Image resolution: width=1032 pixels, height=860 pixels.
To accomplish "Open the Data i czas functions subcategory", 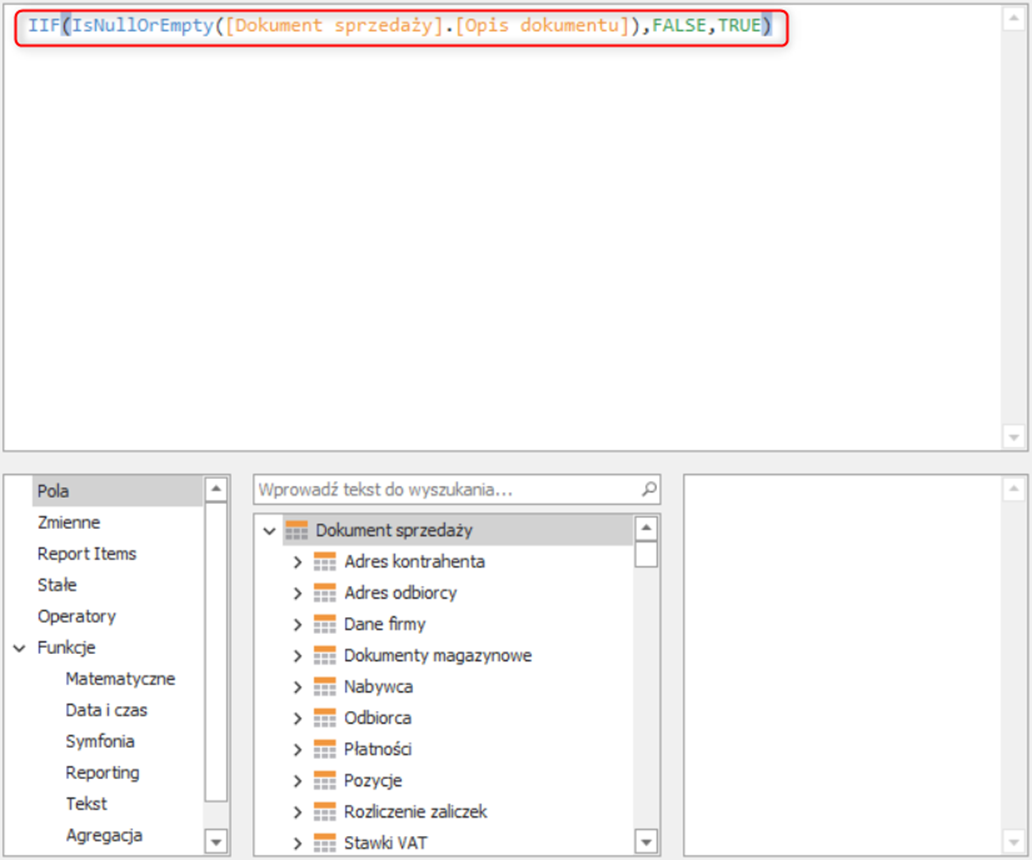I will tap(106, 710).
